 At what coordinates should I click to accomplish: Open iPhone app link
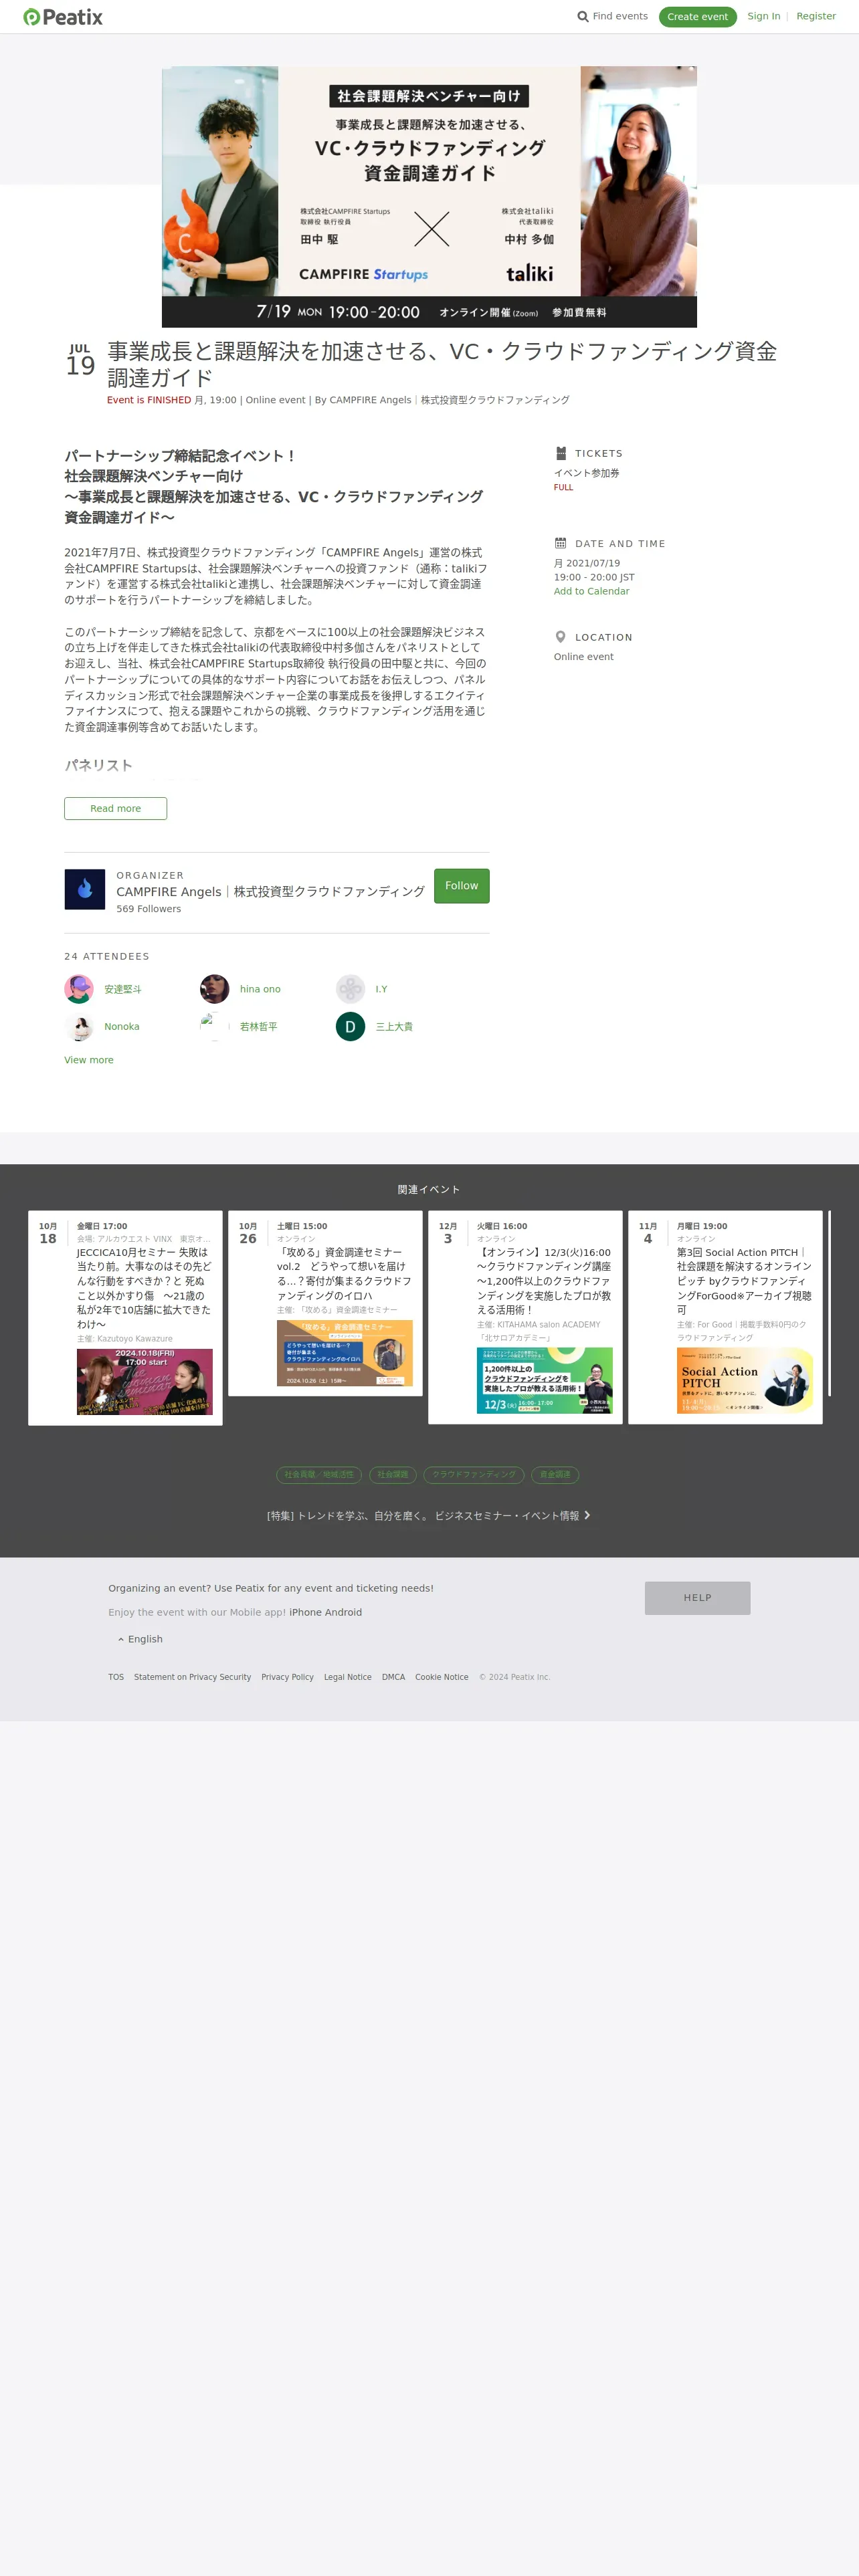pos(305,1612)
